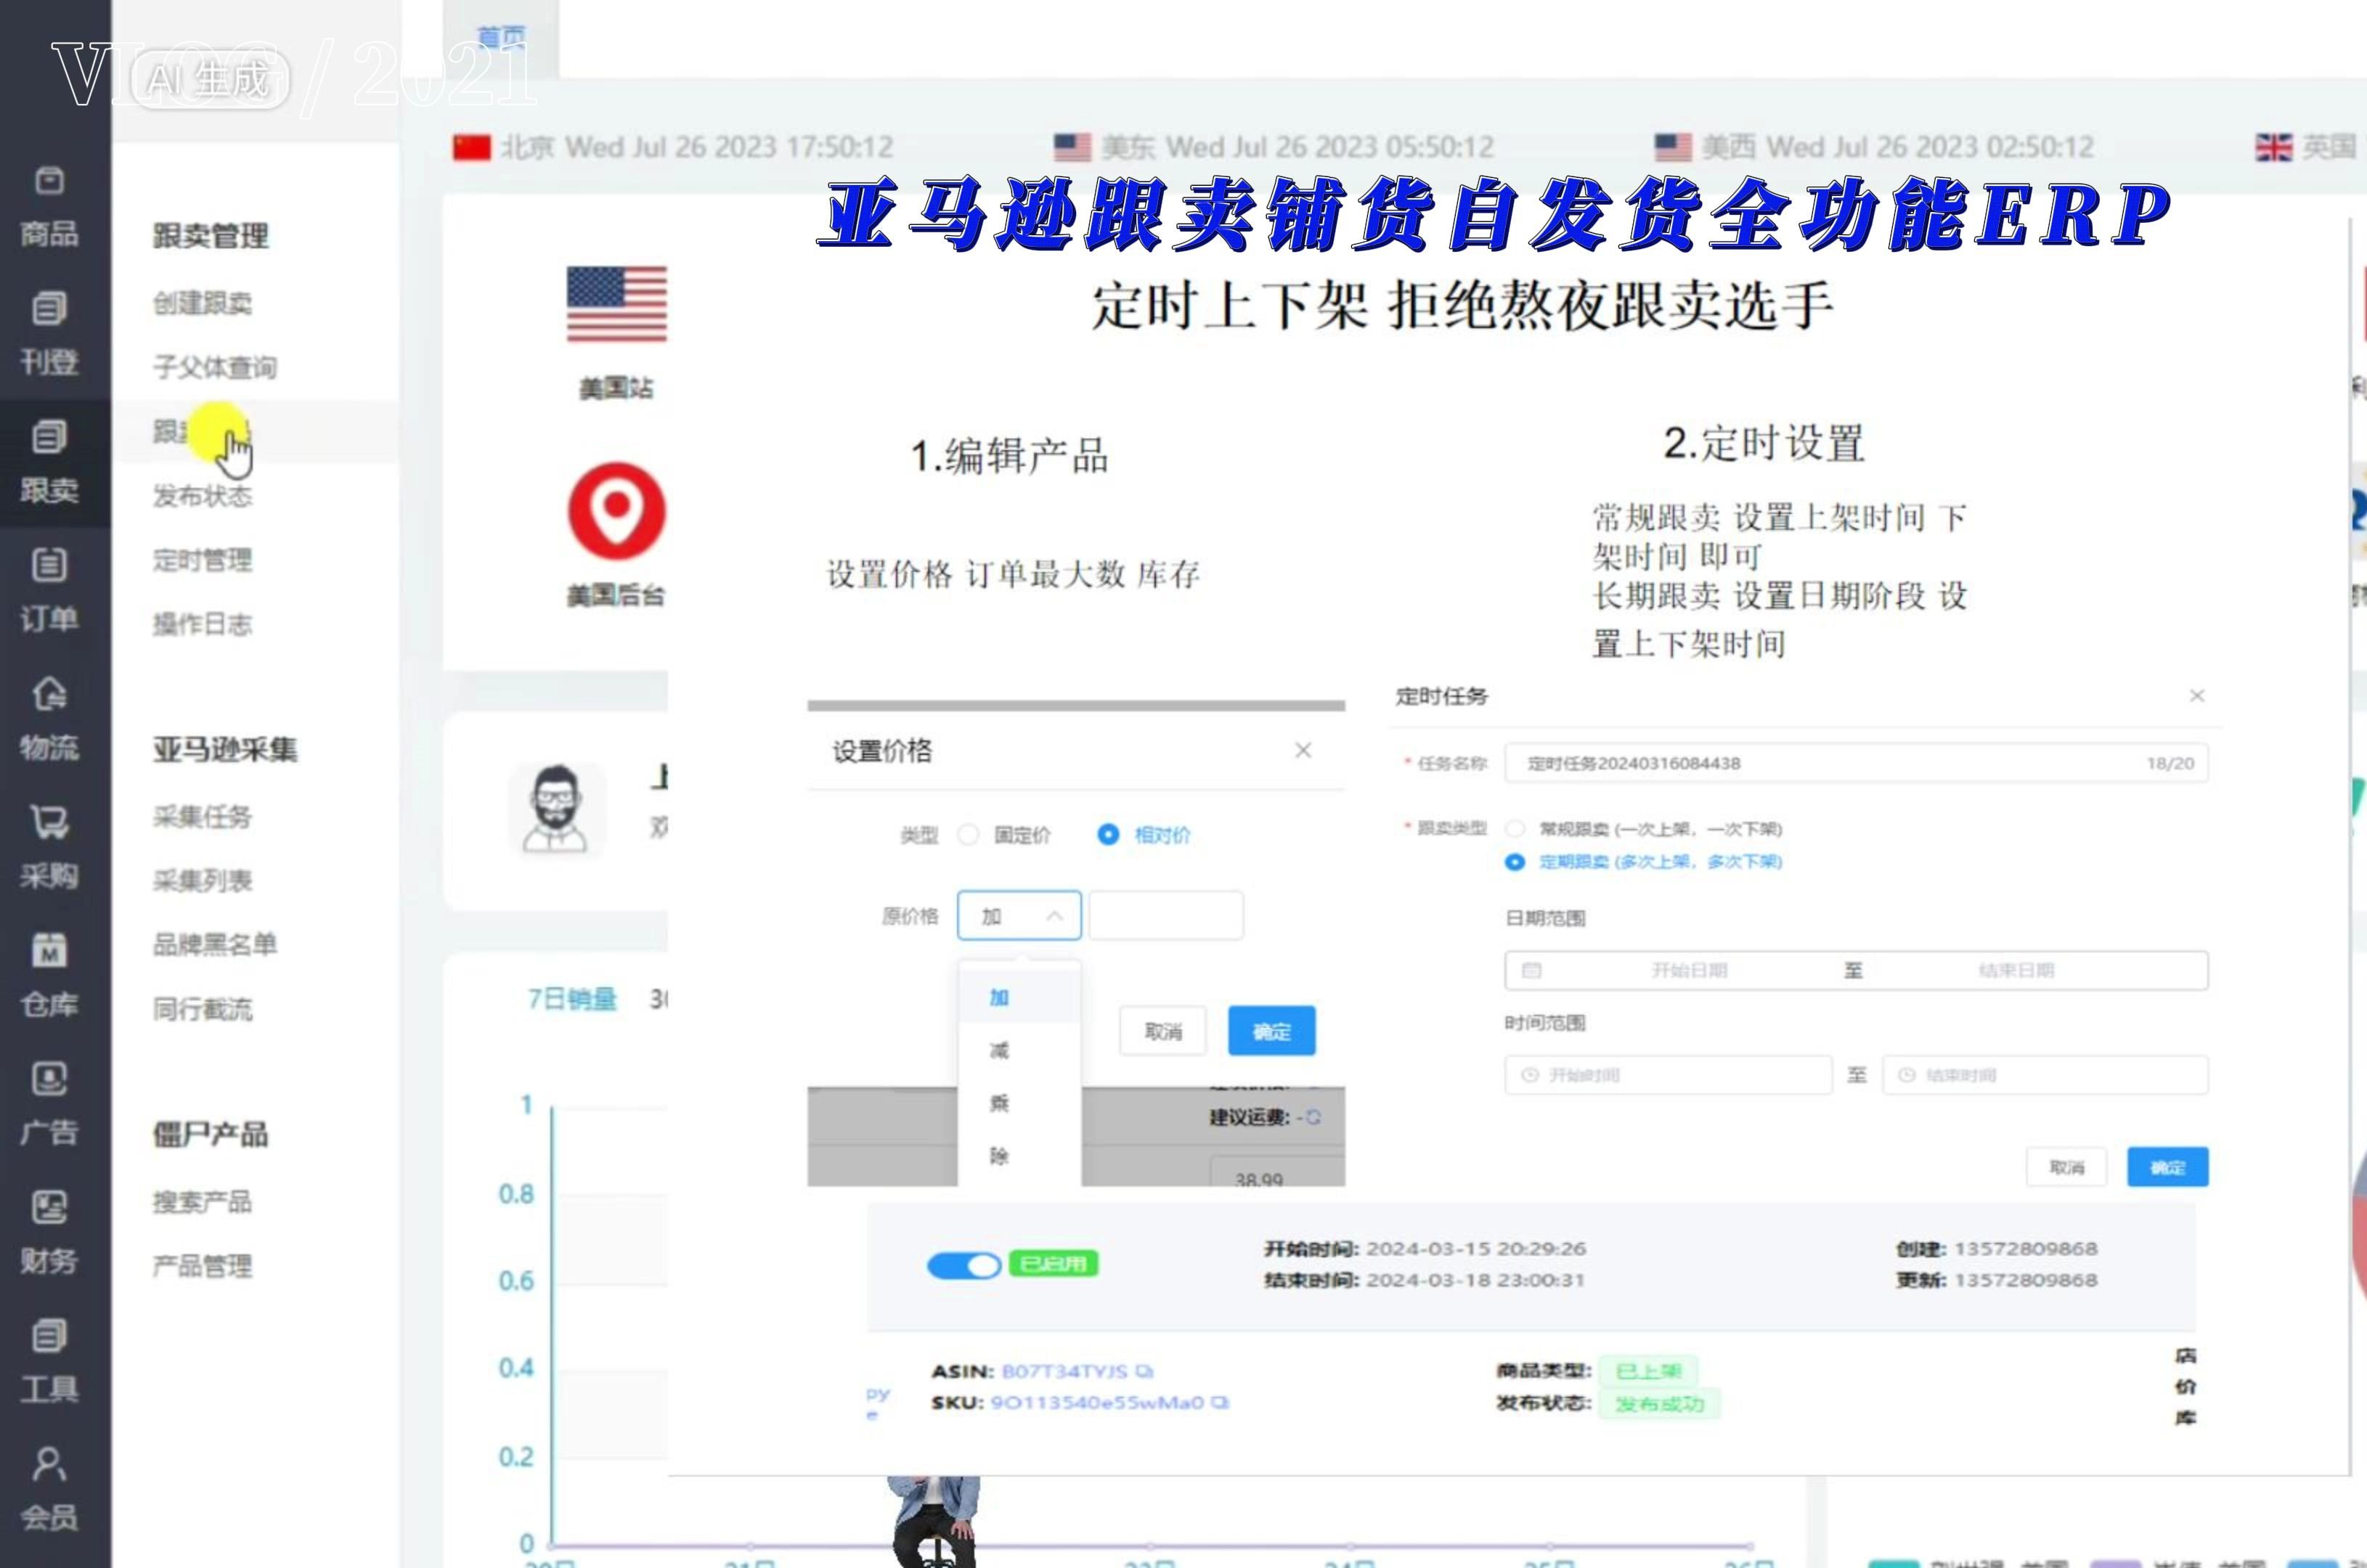This screenshot has width=2367, height=1568.
Task: Switch to the 首页 tab
Action: (x=501, y=38)
